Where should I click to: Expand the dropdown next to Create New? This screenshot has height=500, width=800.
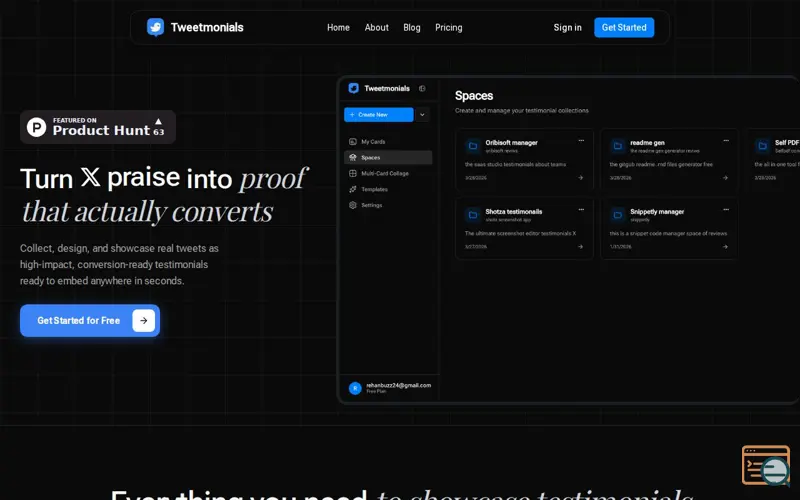pyautogui.click(x=422, y=115)
